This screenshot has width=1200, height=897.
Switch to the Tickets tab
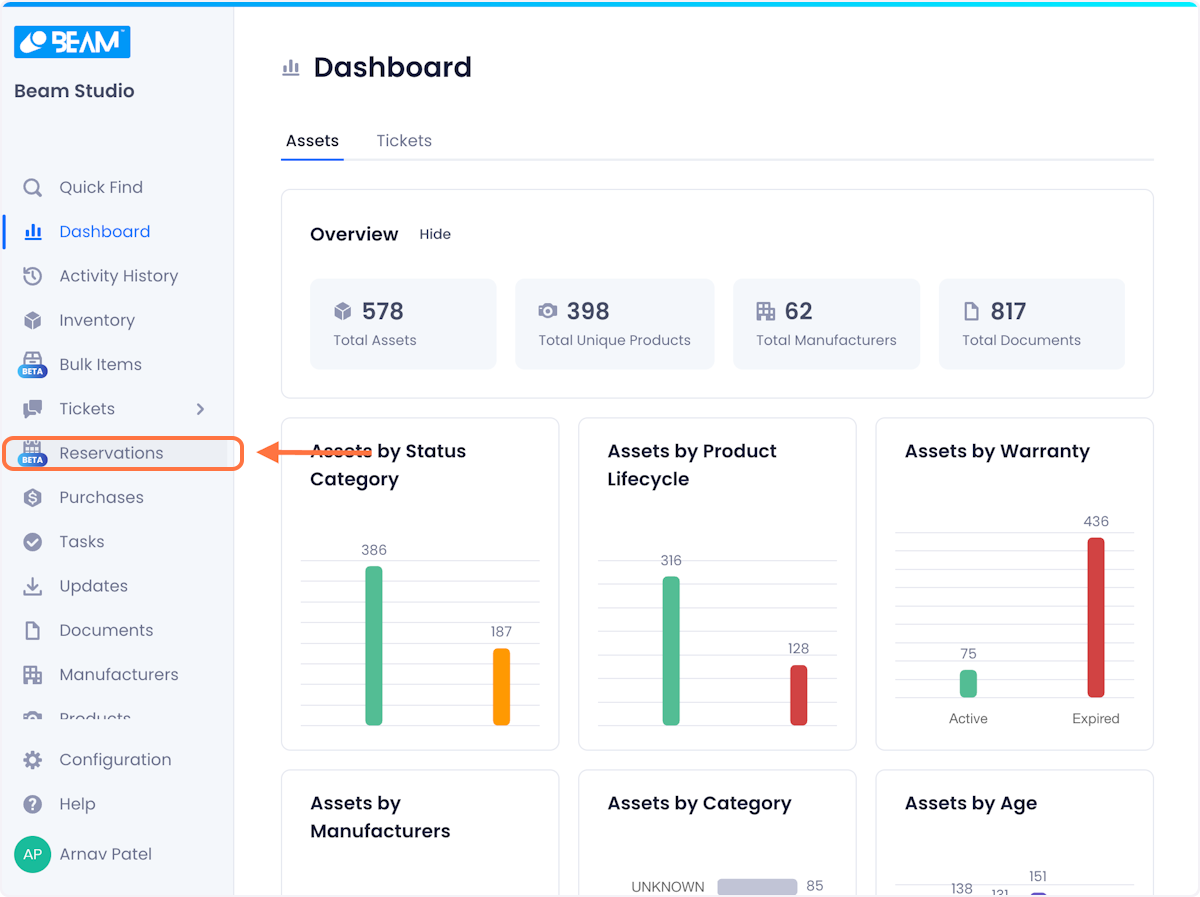[x=404, y=141]
